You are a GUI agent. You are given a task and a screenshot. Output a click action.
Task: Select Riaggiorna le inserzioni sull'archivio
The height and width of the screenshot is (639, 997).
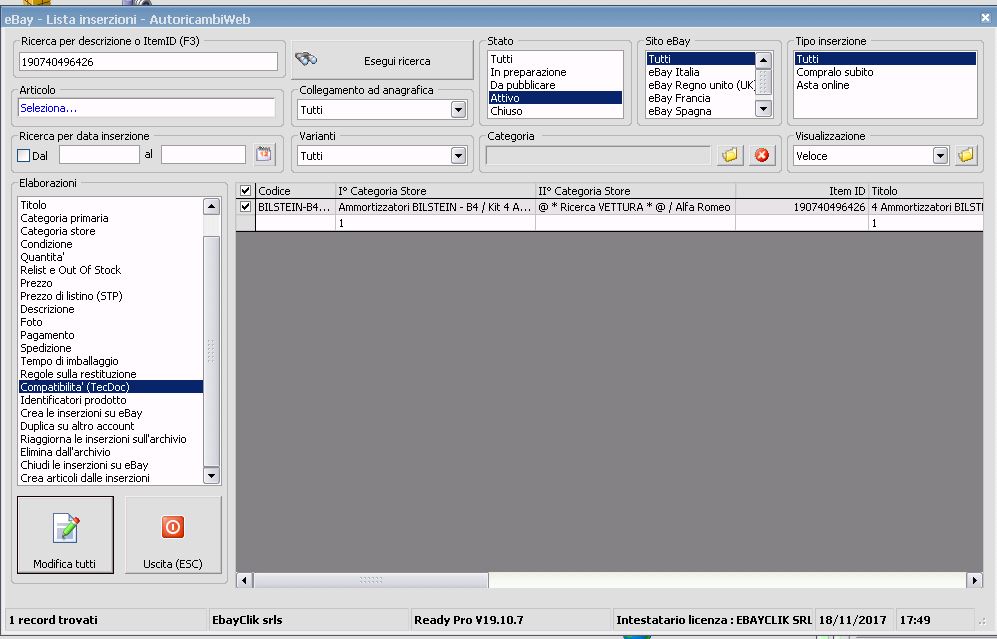(x=111, y=439)
